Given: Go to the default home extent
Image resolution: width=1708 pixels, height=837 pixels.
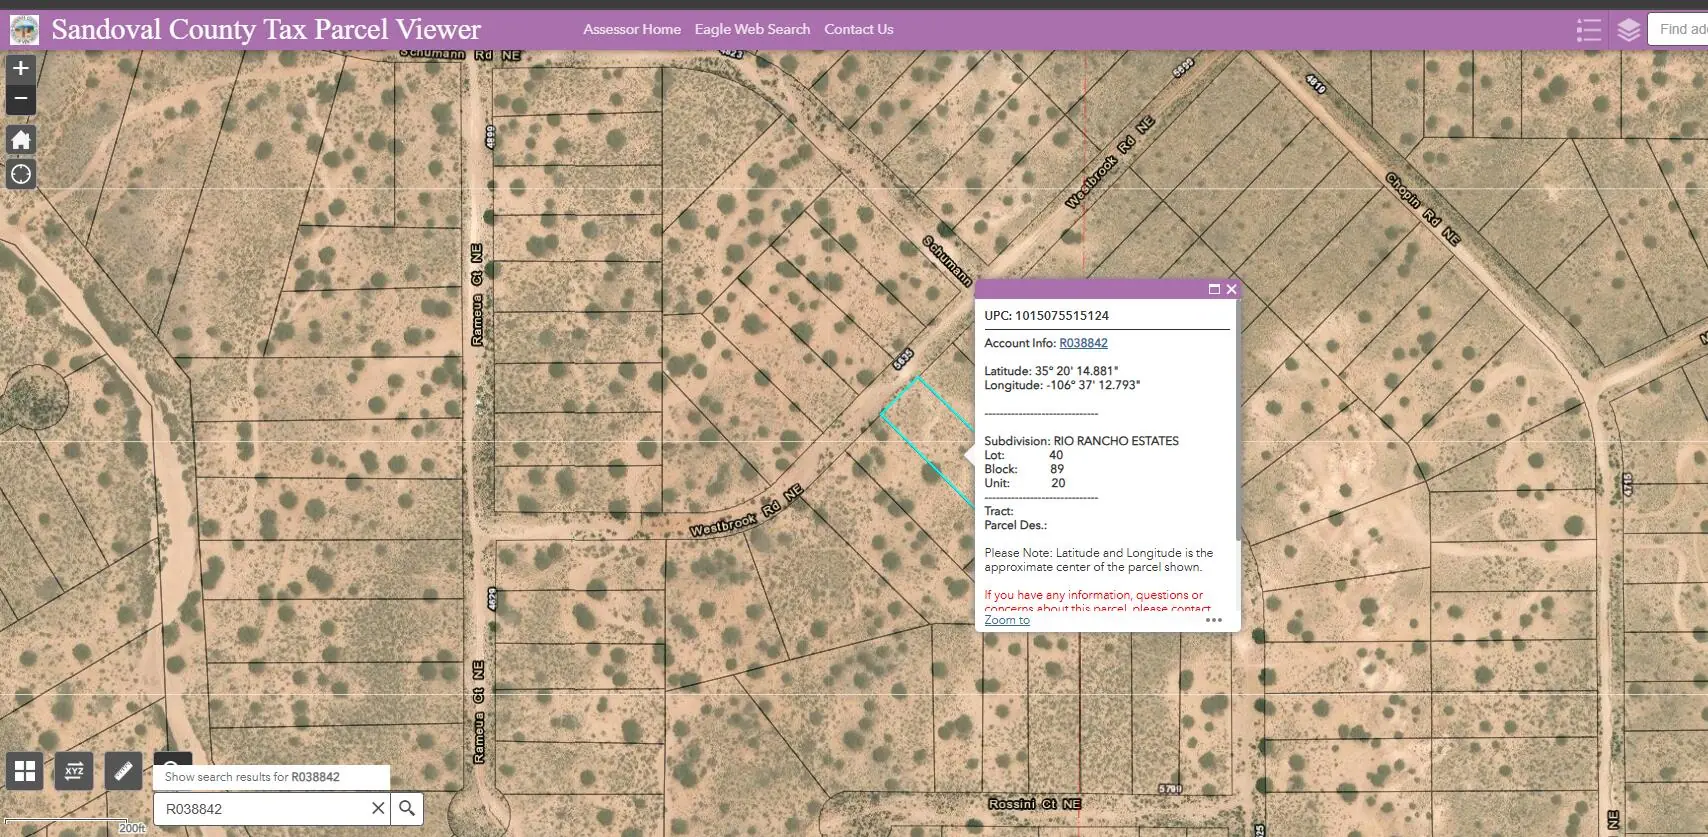Looking at the screenshot, I should 21,139.
